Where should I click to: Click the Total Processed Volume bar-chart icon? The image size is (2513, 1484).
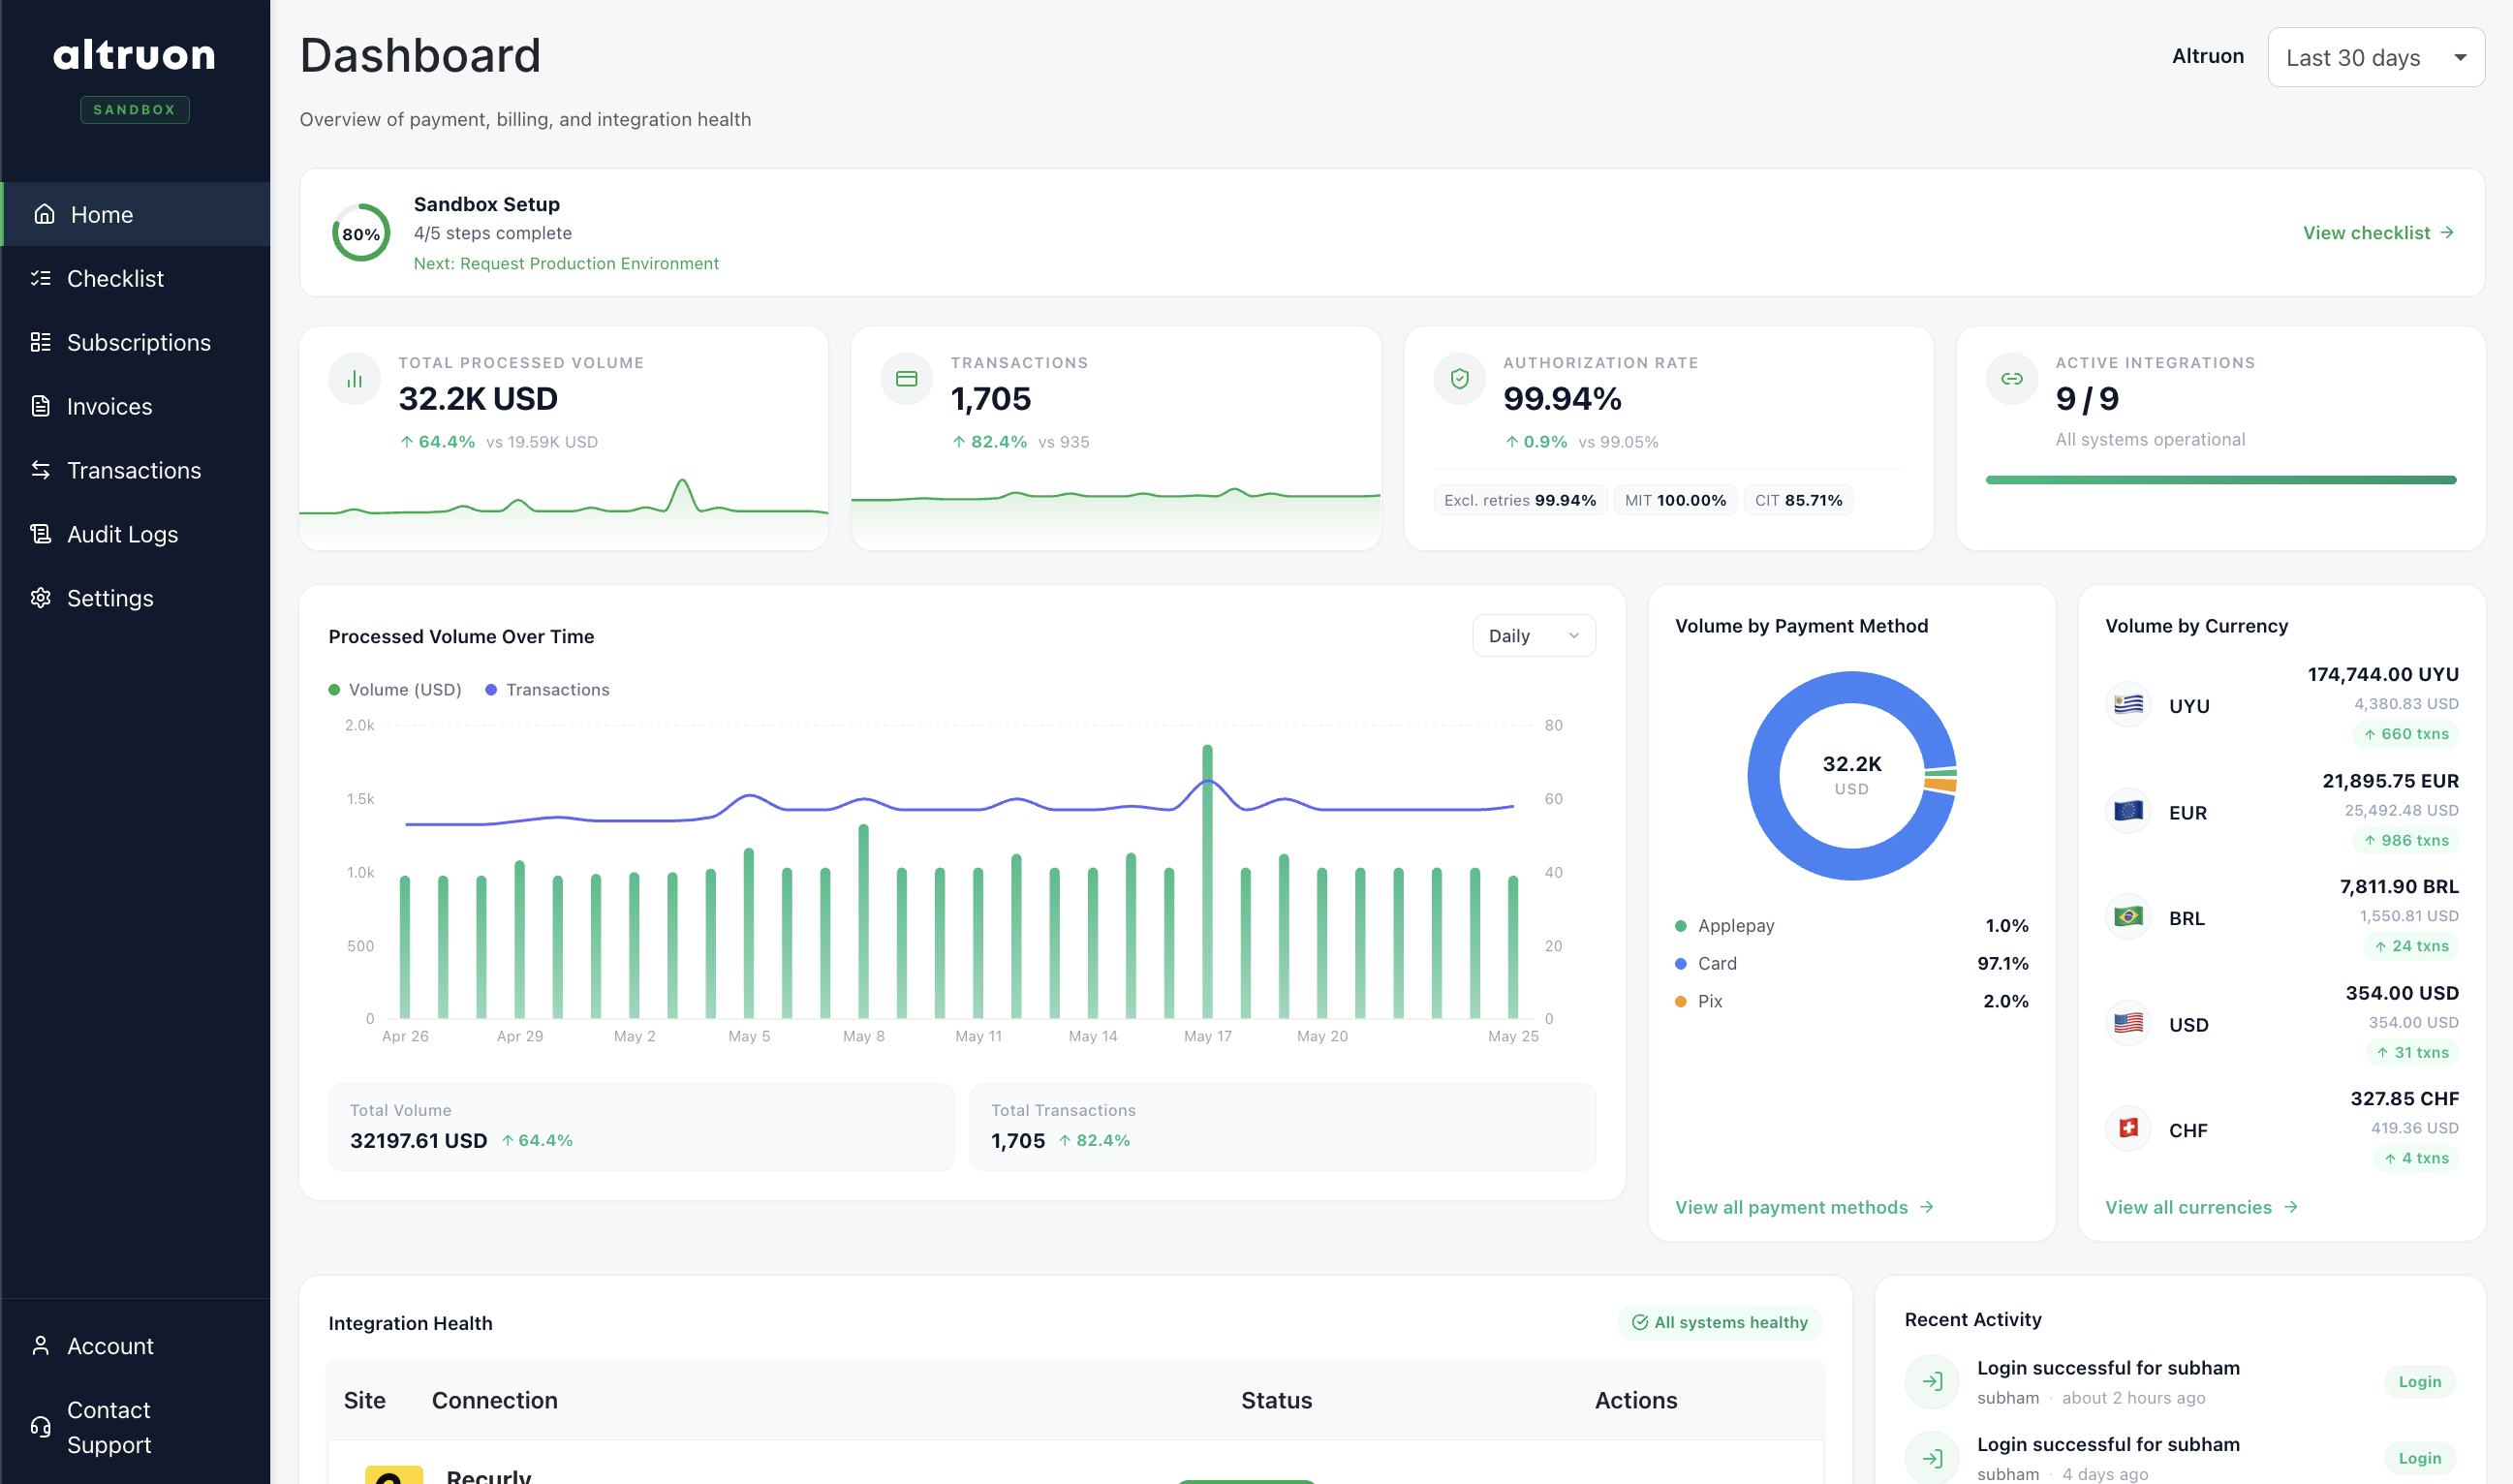[355, 379]
